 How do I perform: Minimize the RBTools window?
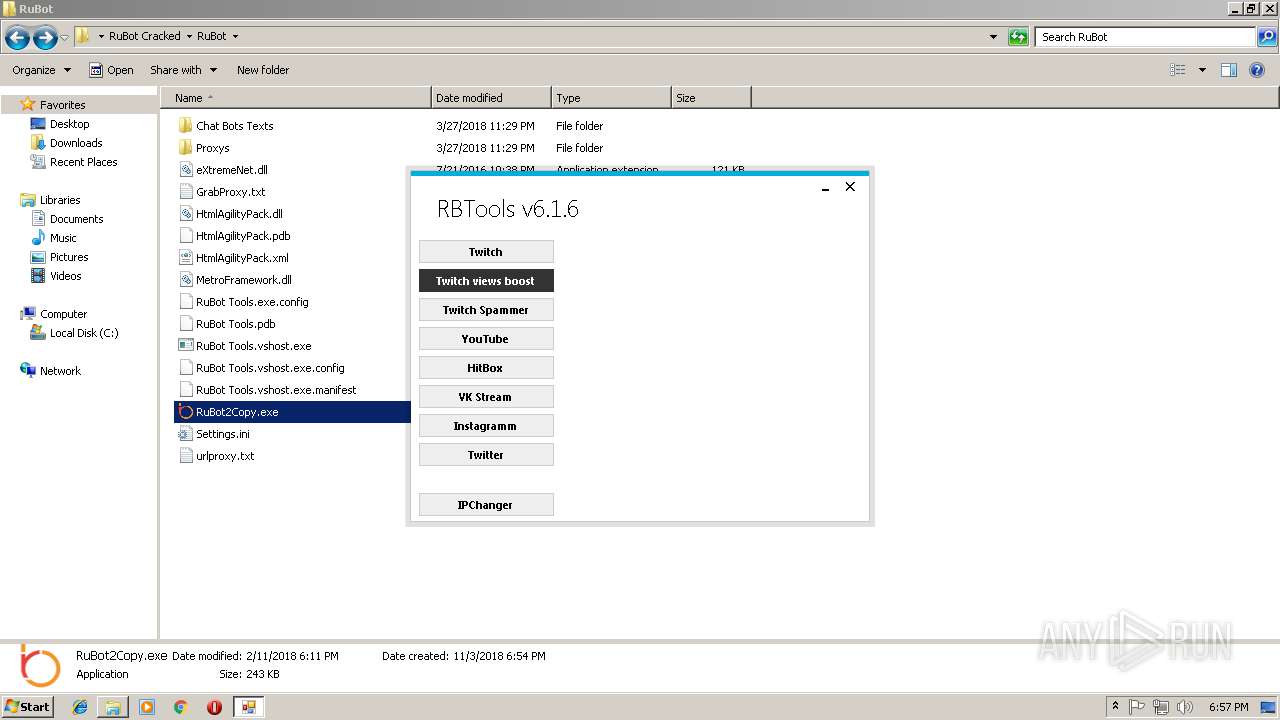coord(825,187)
